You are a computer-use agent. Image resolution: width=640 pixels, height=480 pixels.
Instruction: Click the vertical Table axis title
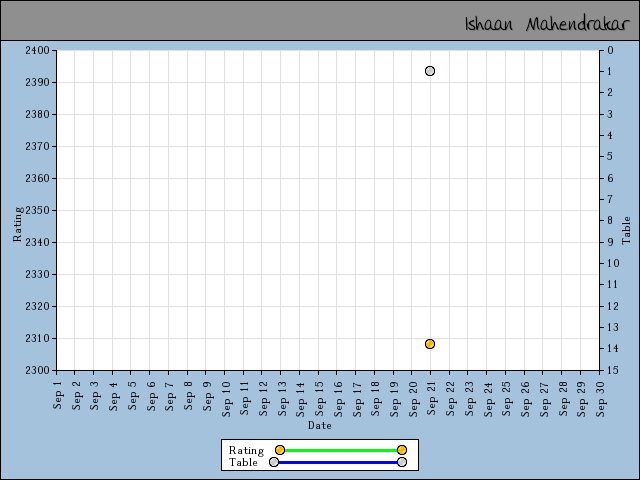627,231
